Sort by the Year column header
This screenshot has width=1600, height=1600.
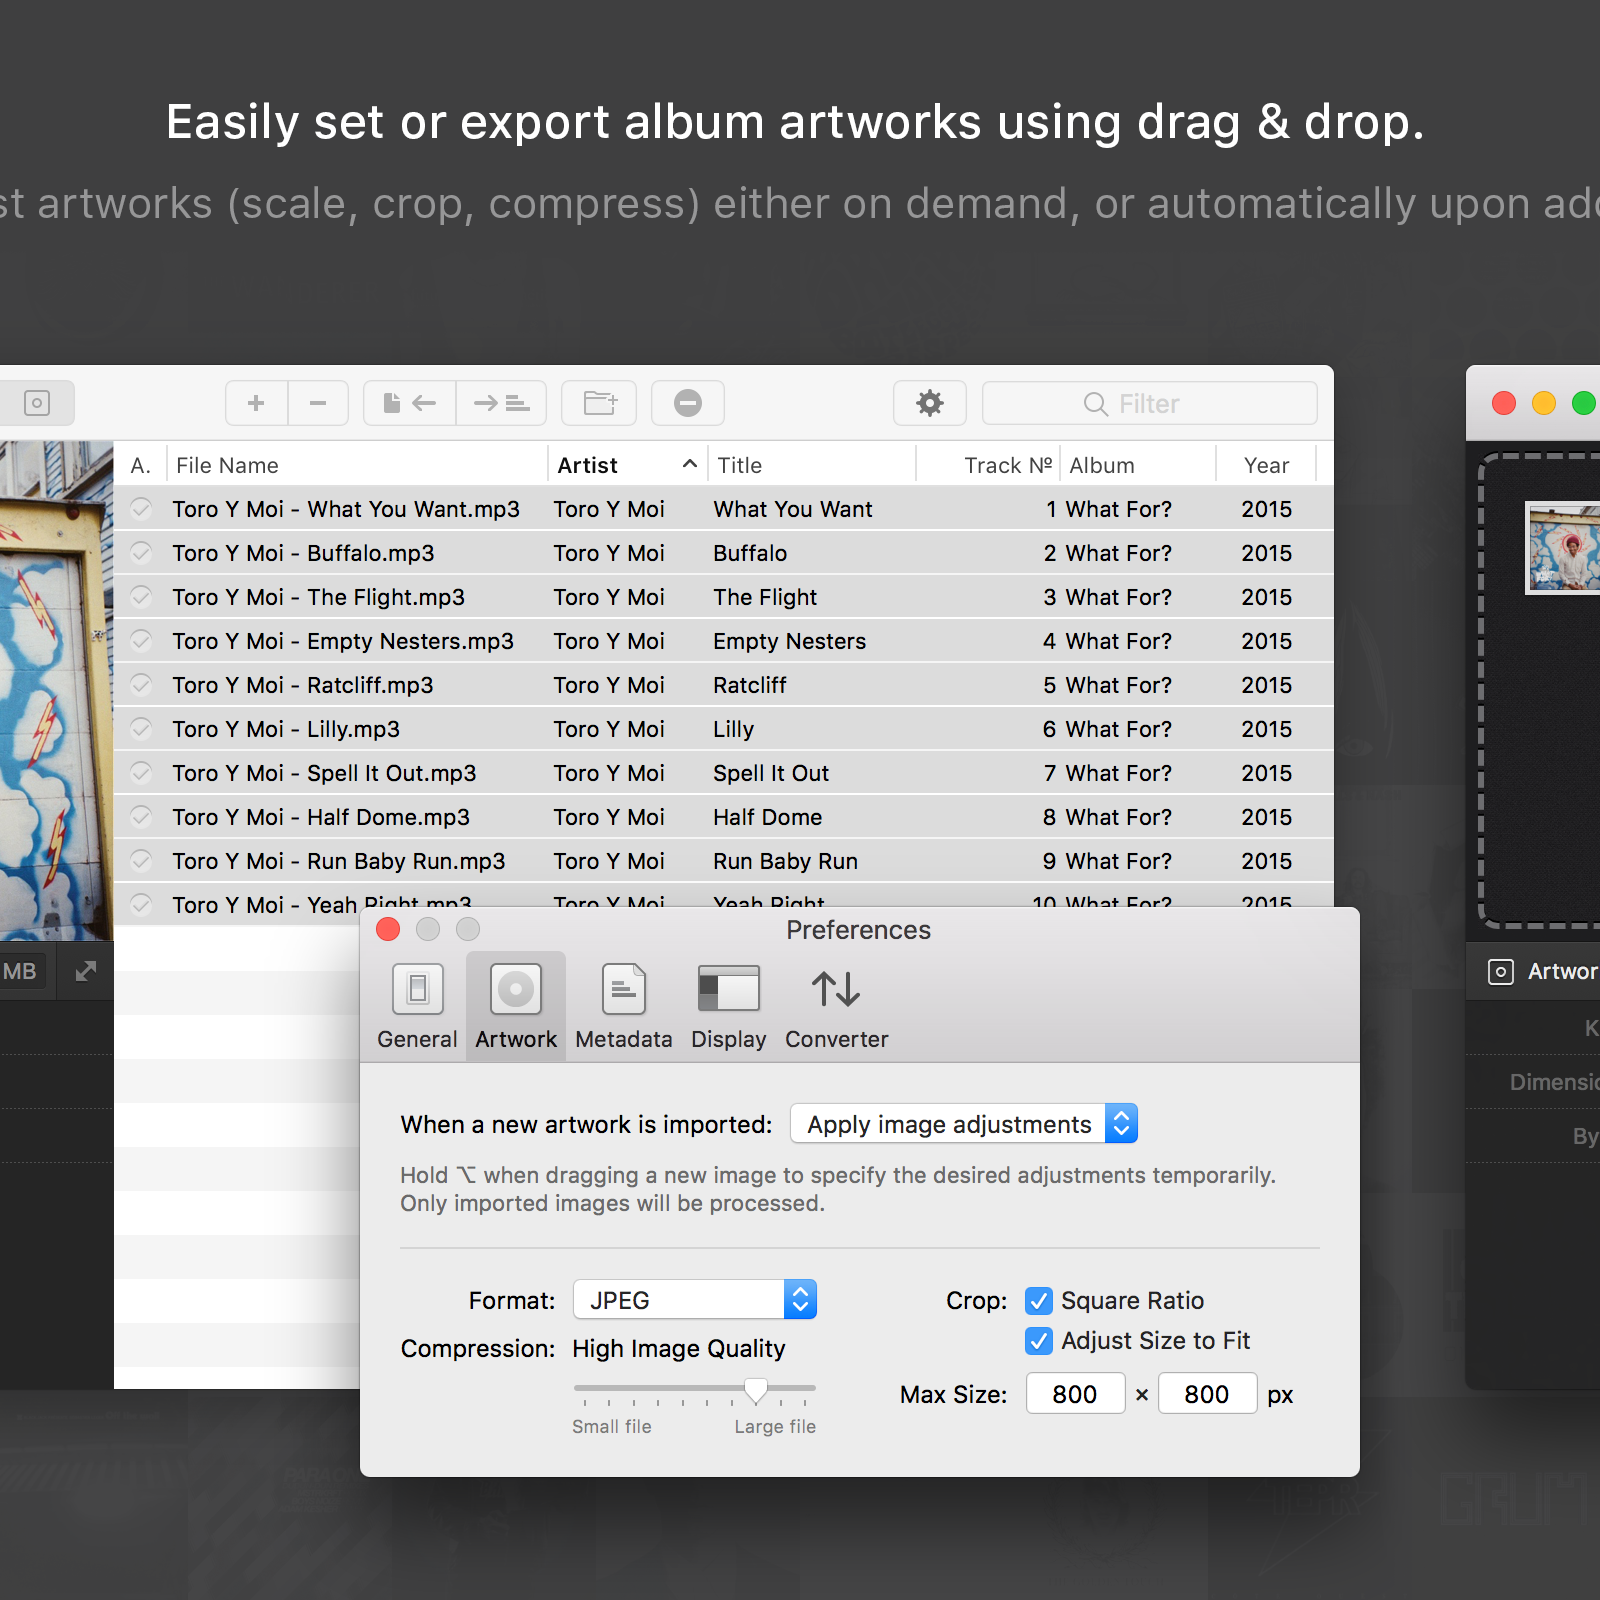point(1266,465)
